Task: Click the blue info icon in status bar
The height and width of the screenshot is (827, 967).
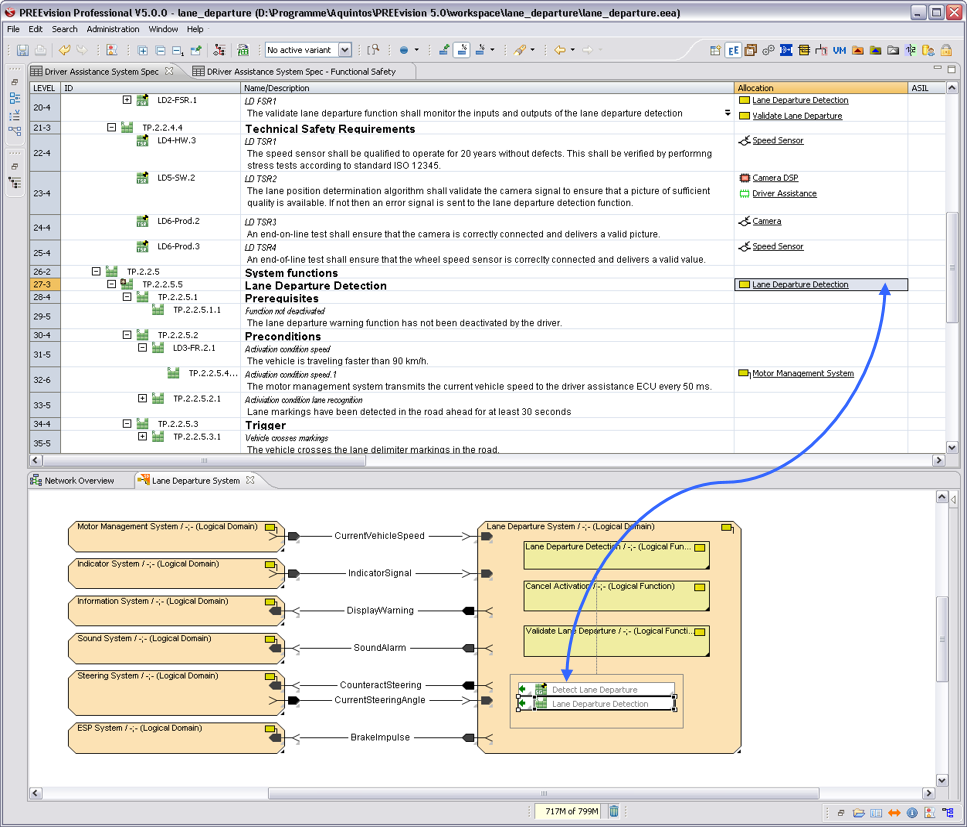Action: (x=912, y=813)
